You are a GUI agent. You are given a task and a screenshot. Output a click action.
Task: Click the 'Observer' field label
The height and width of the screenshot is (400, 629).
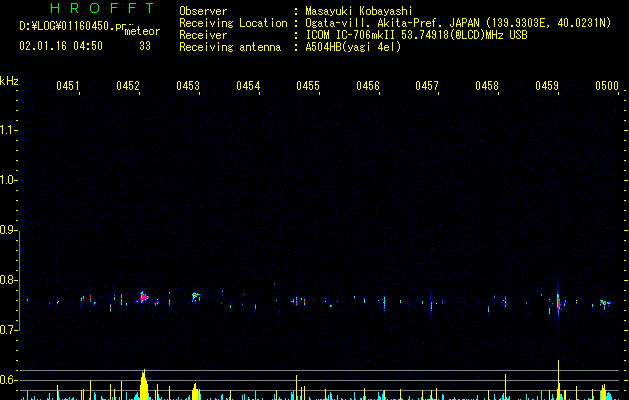click(203, 11)
